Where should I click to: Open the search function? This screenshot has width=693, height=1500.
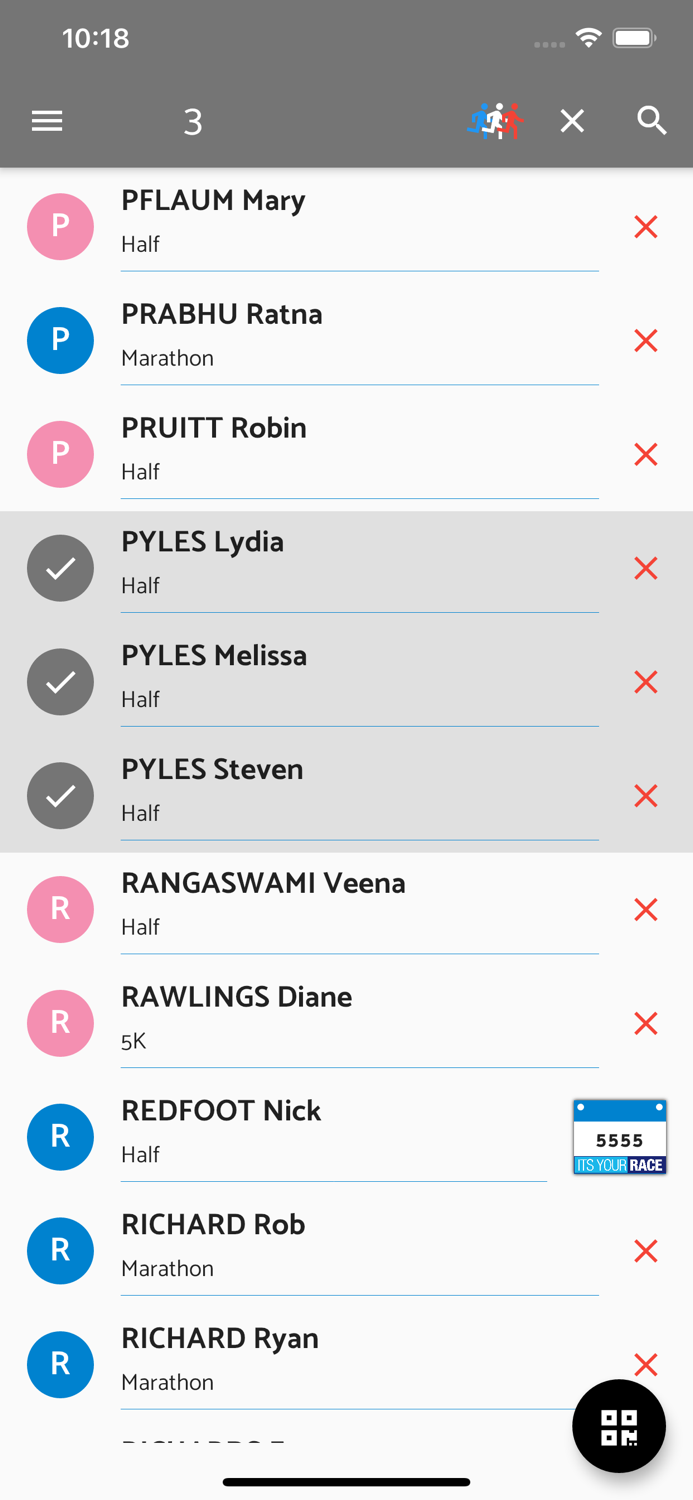point(651,120)
